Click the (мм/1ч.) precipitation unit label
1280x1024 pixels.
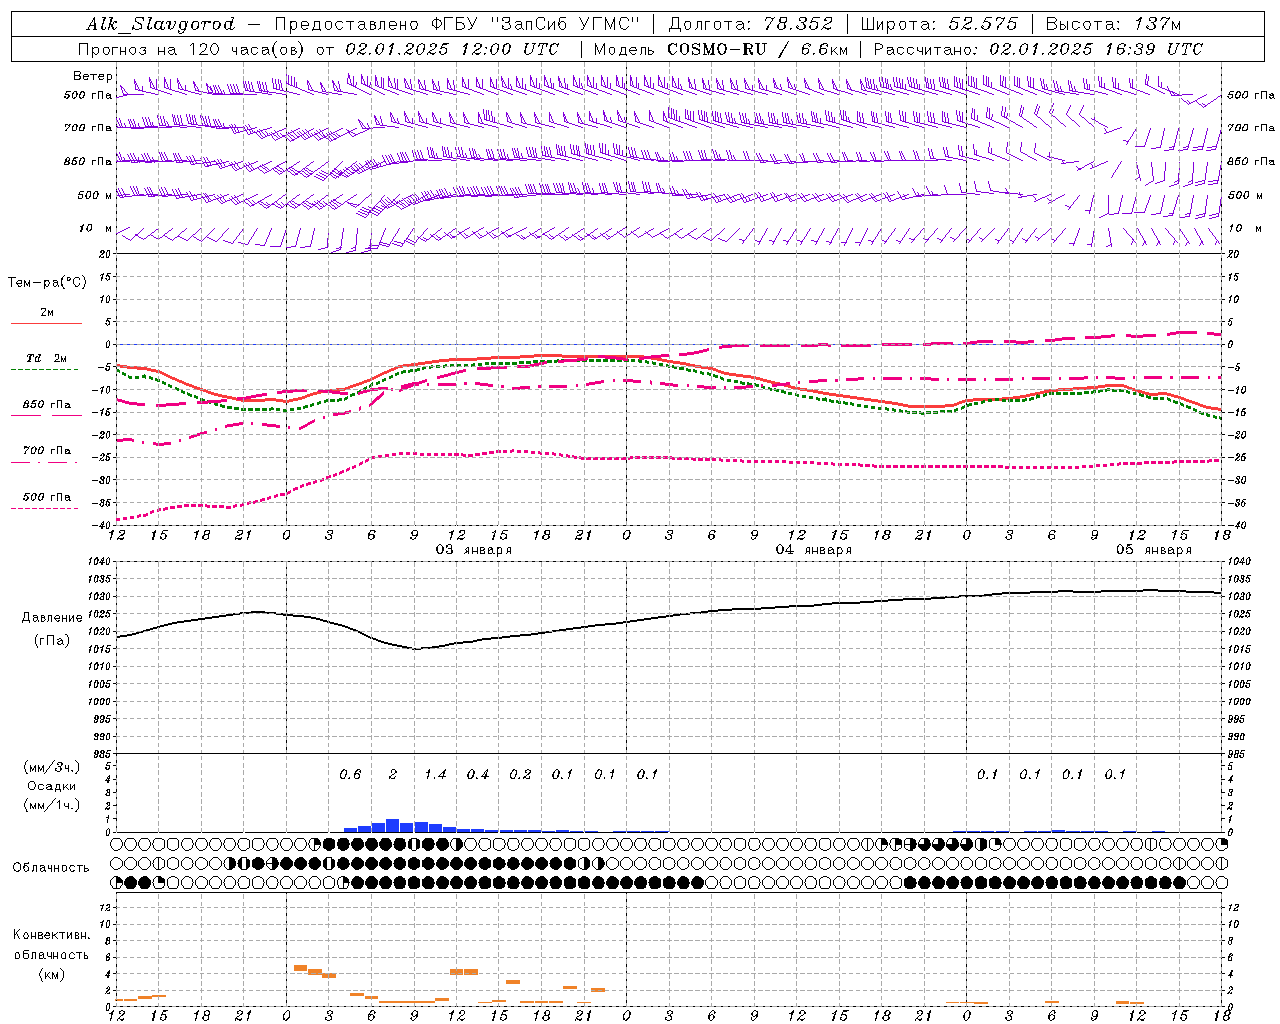tap(52, 805)
